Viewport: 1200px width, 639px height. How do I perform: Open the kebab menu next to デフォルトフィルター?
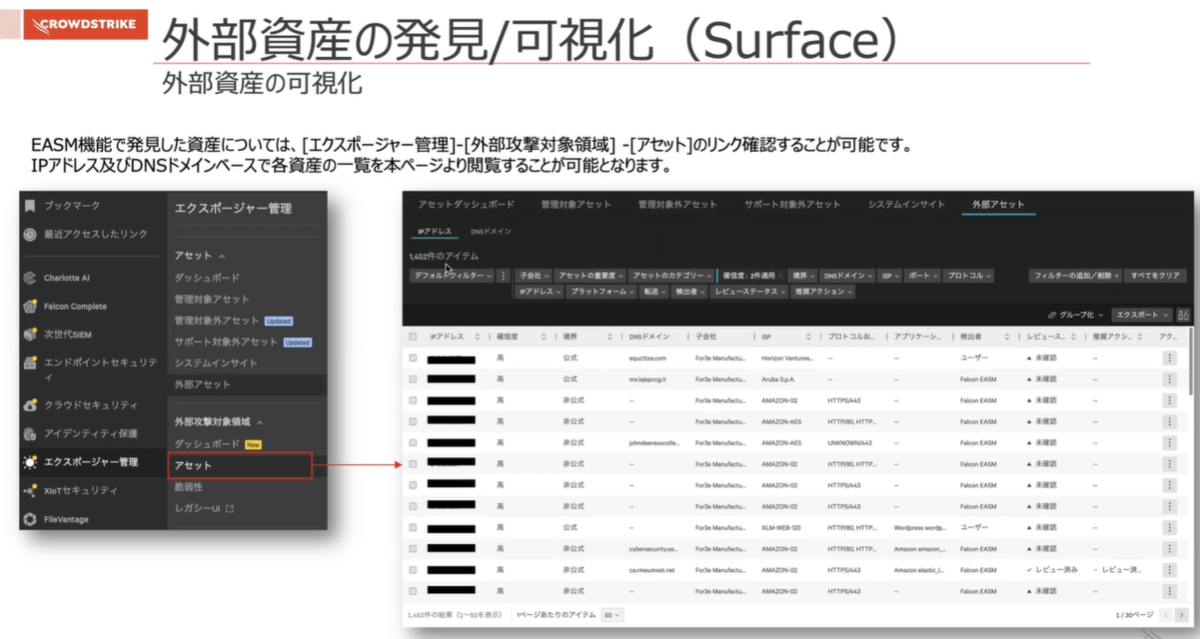[x=503, y=275]
